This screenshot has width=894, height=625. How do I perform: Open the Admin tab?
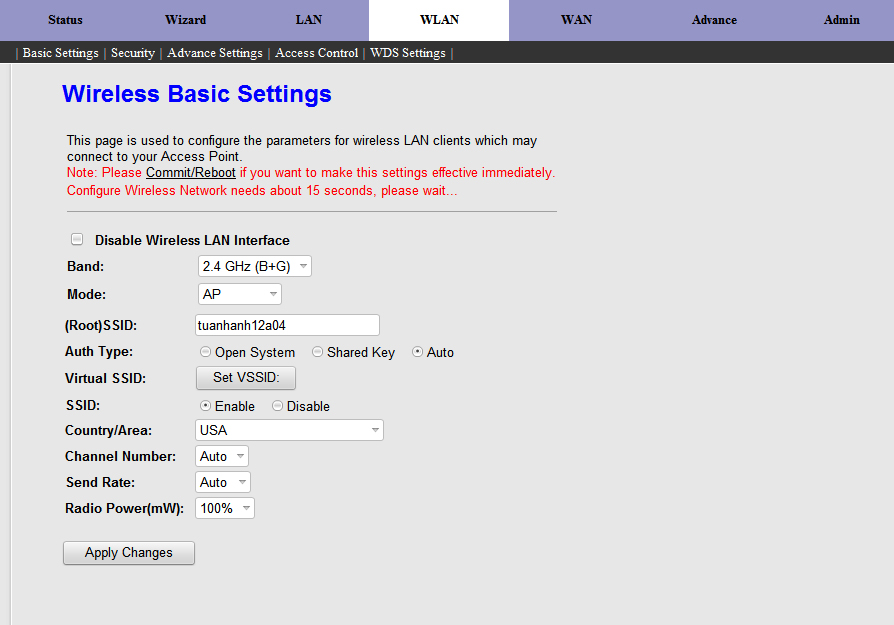[x=842, y=20]
